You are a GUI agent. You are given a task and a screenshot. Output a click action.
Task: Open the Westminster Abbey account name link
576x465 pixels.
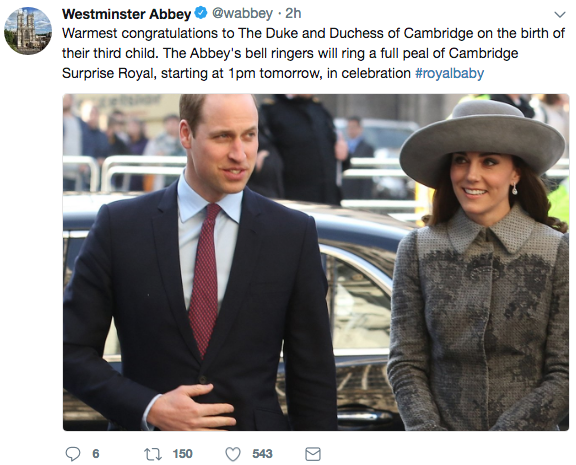[x=126, y=14]
